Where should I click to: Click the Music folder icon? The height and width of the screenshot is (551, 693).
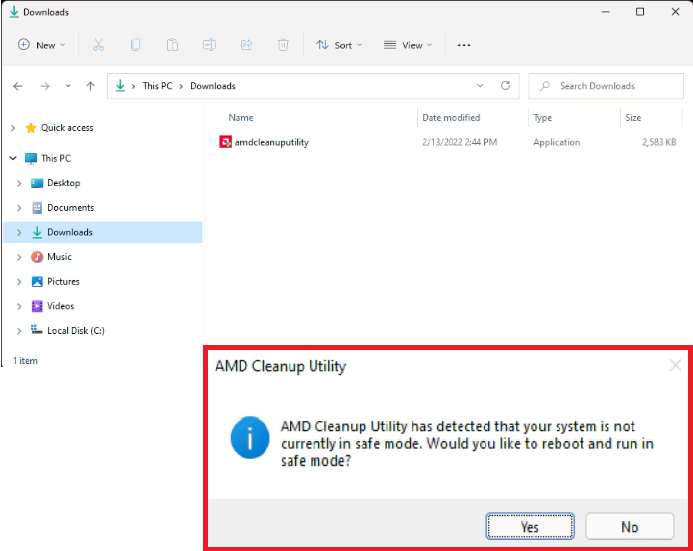(37, 257)
